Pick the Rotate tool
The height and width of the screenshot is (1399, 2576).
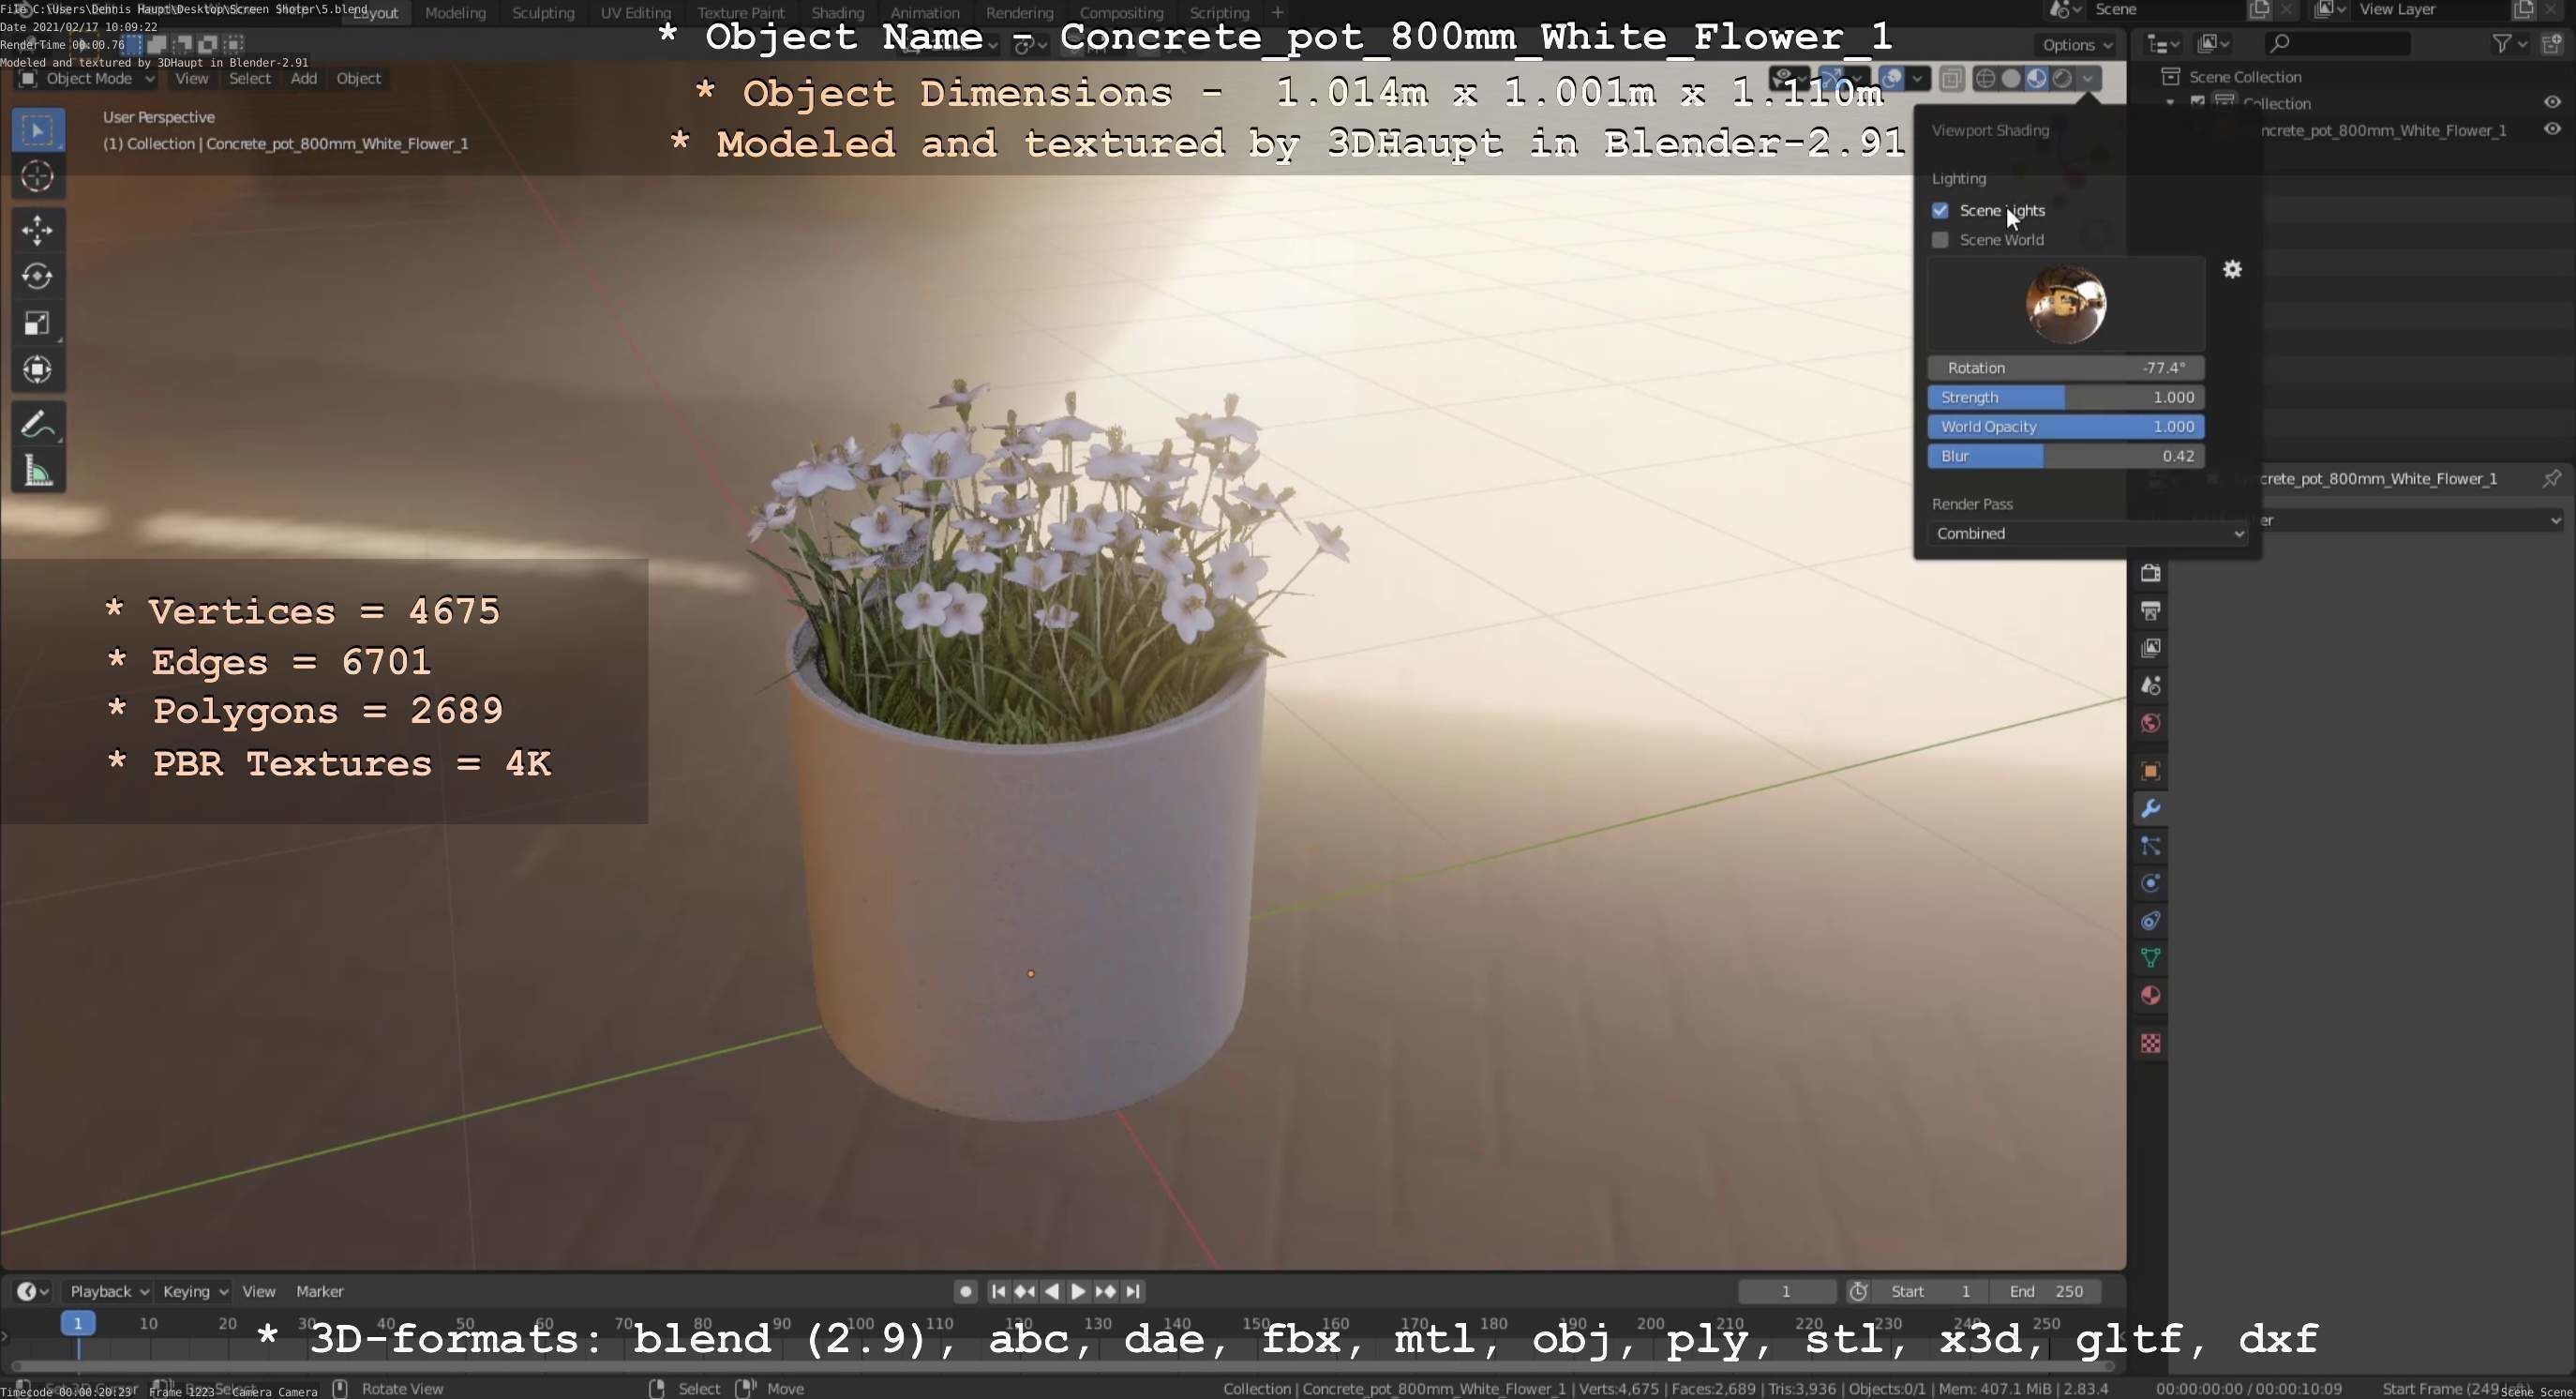[38, 276]
